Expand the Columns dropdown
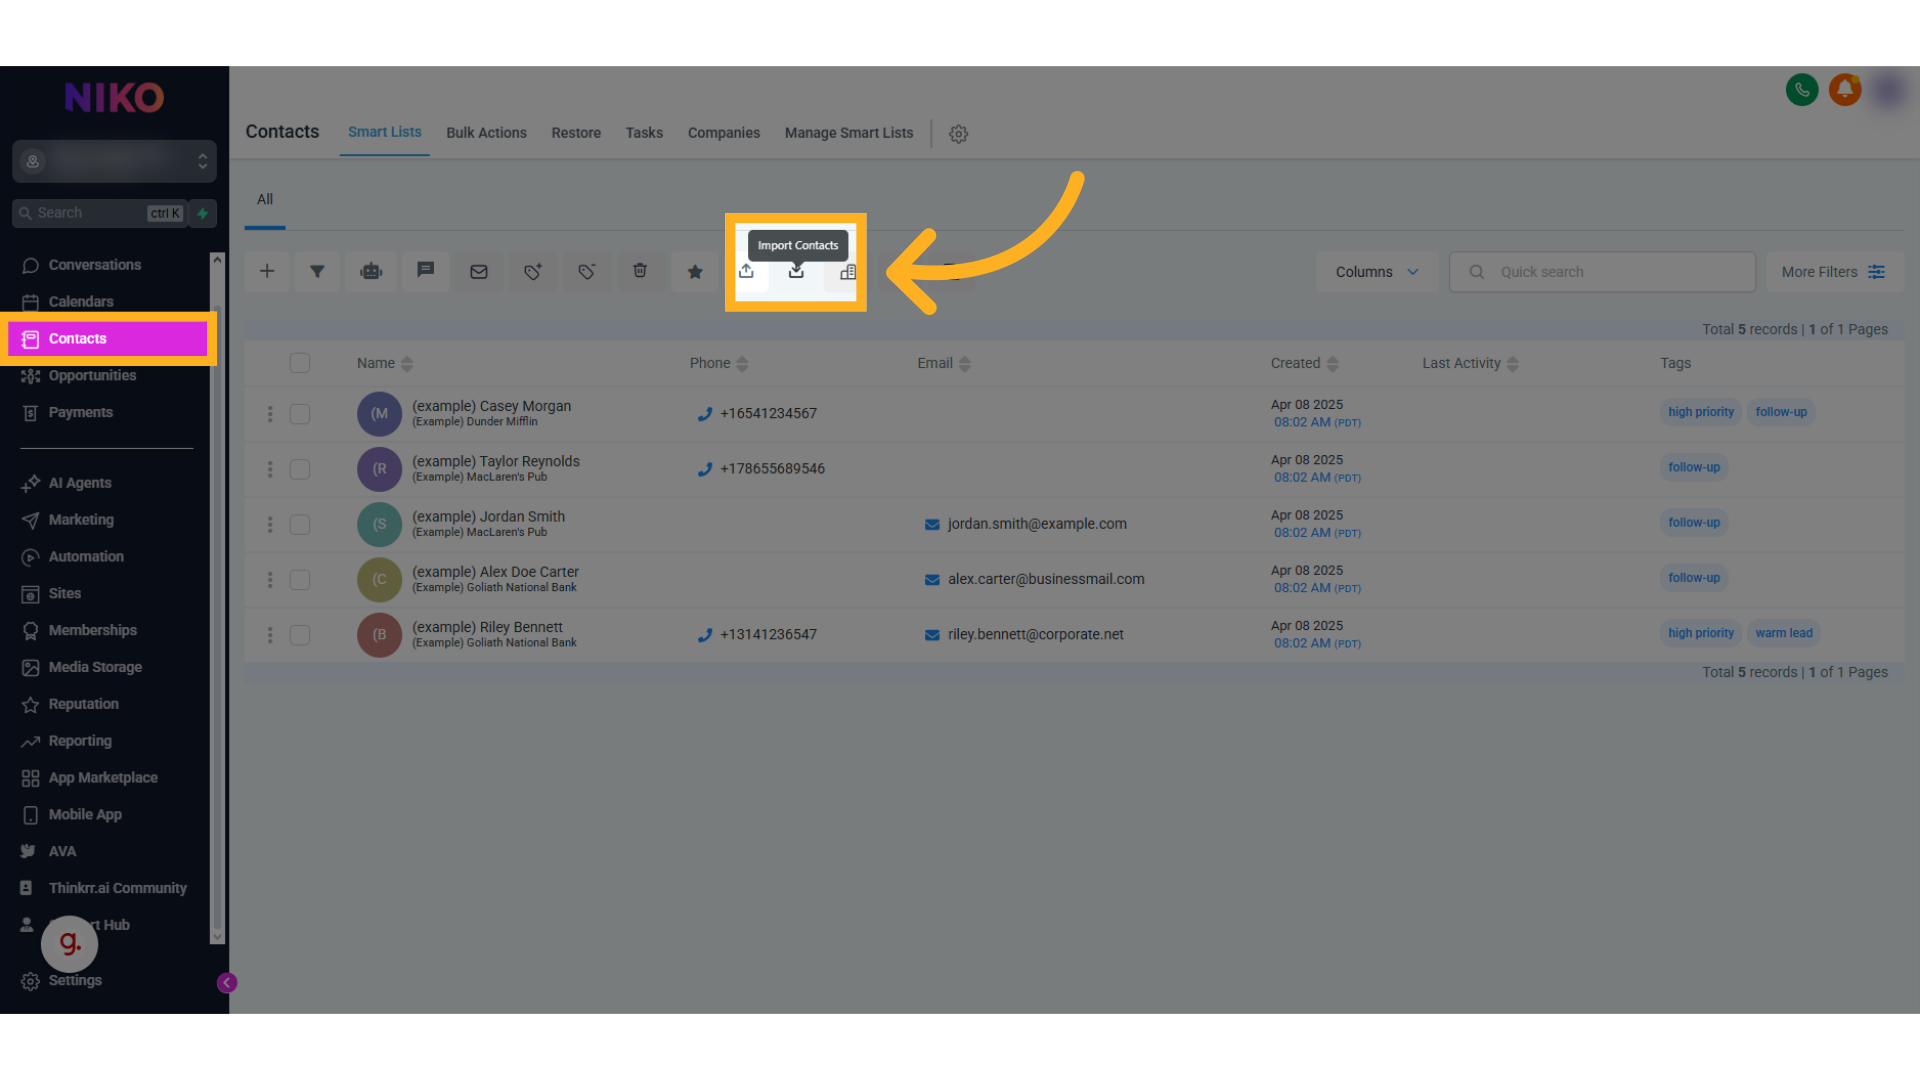This screenshot has width=1920, height=1080. point(1377,272)
